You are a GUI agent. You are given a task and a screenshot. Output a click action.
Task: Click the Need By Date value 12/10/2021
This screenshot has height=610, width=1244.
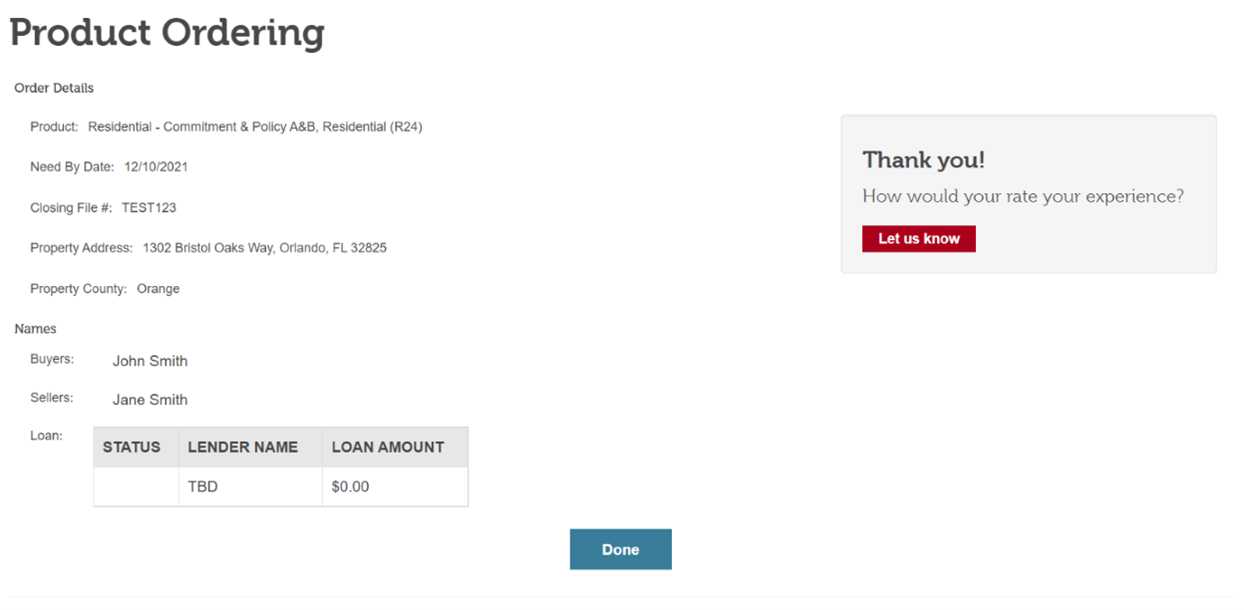156,167
